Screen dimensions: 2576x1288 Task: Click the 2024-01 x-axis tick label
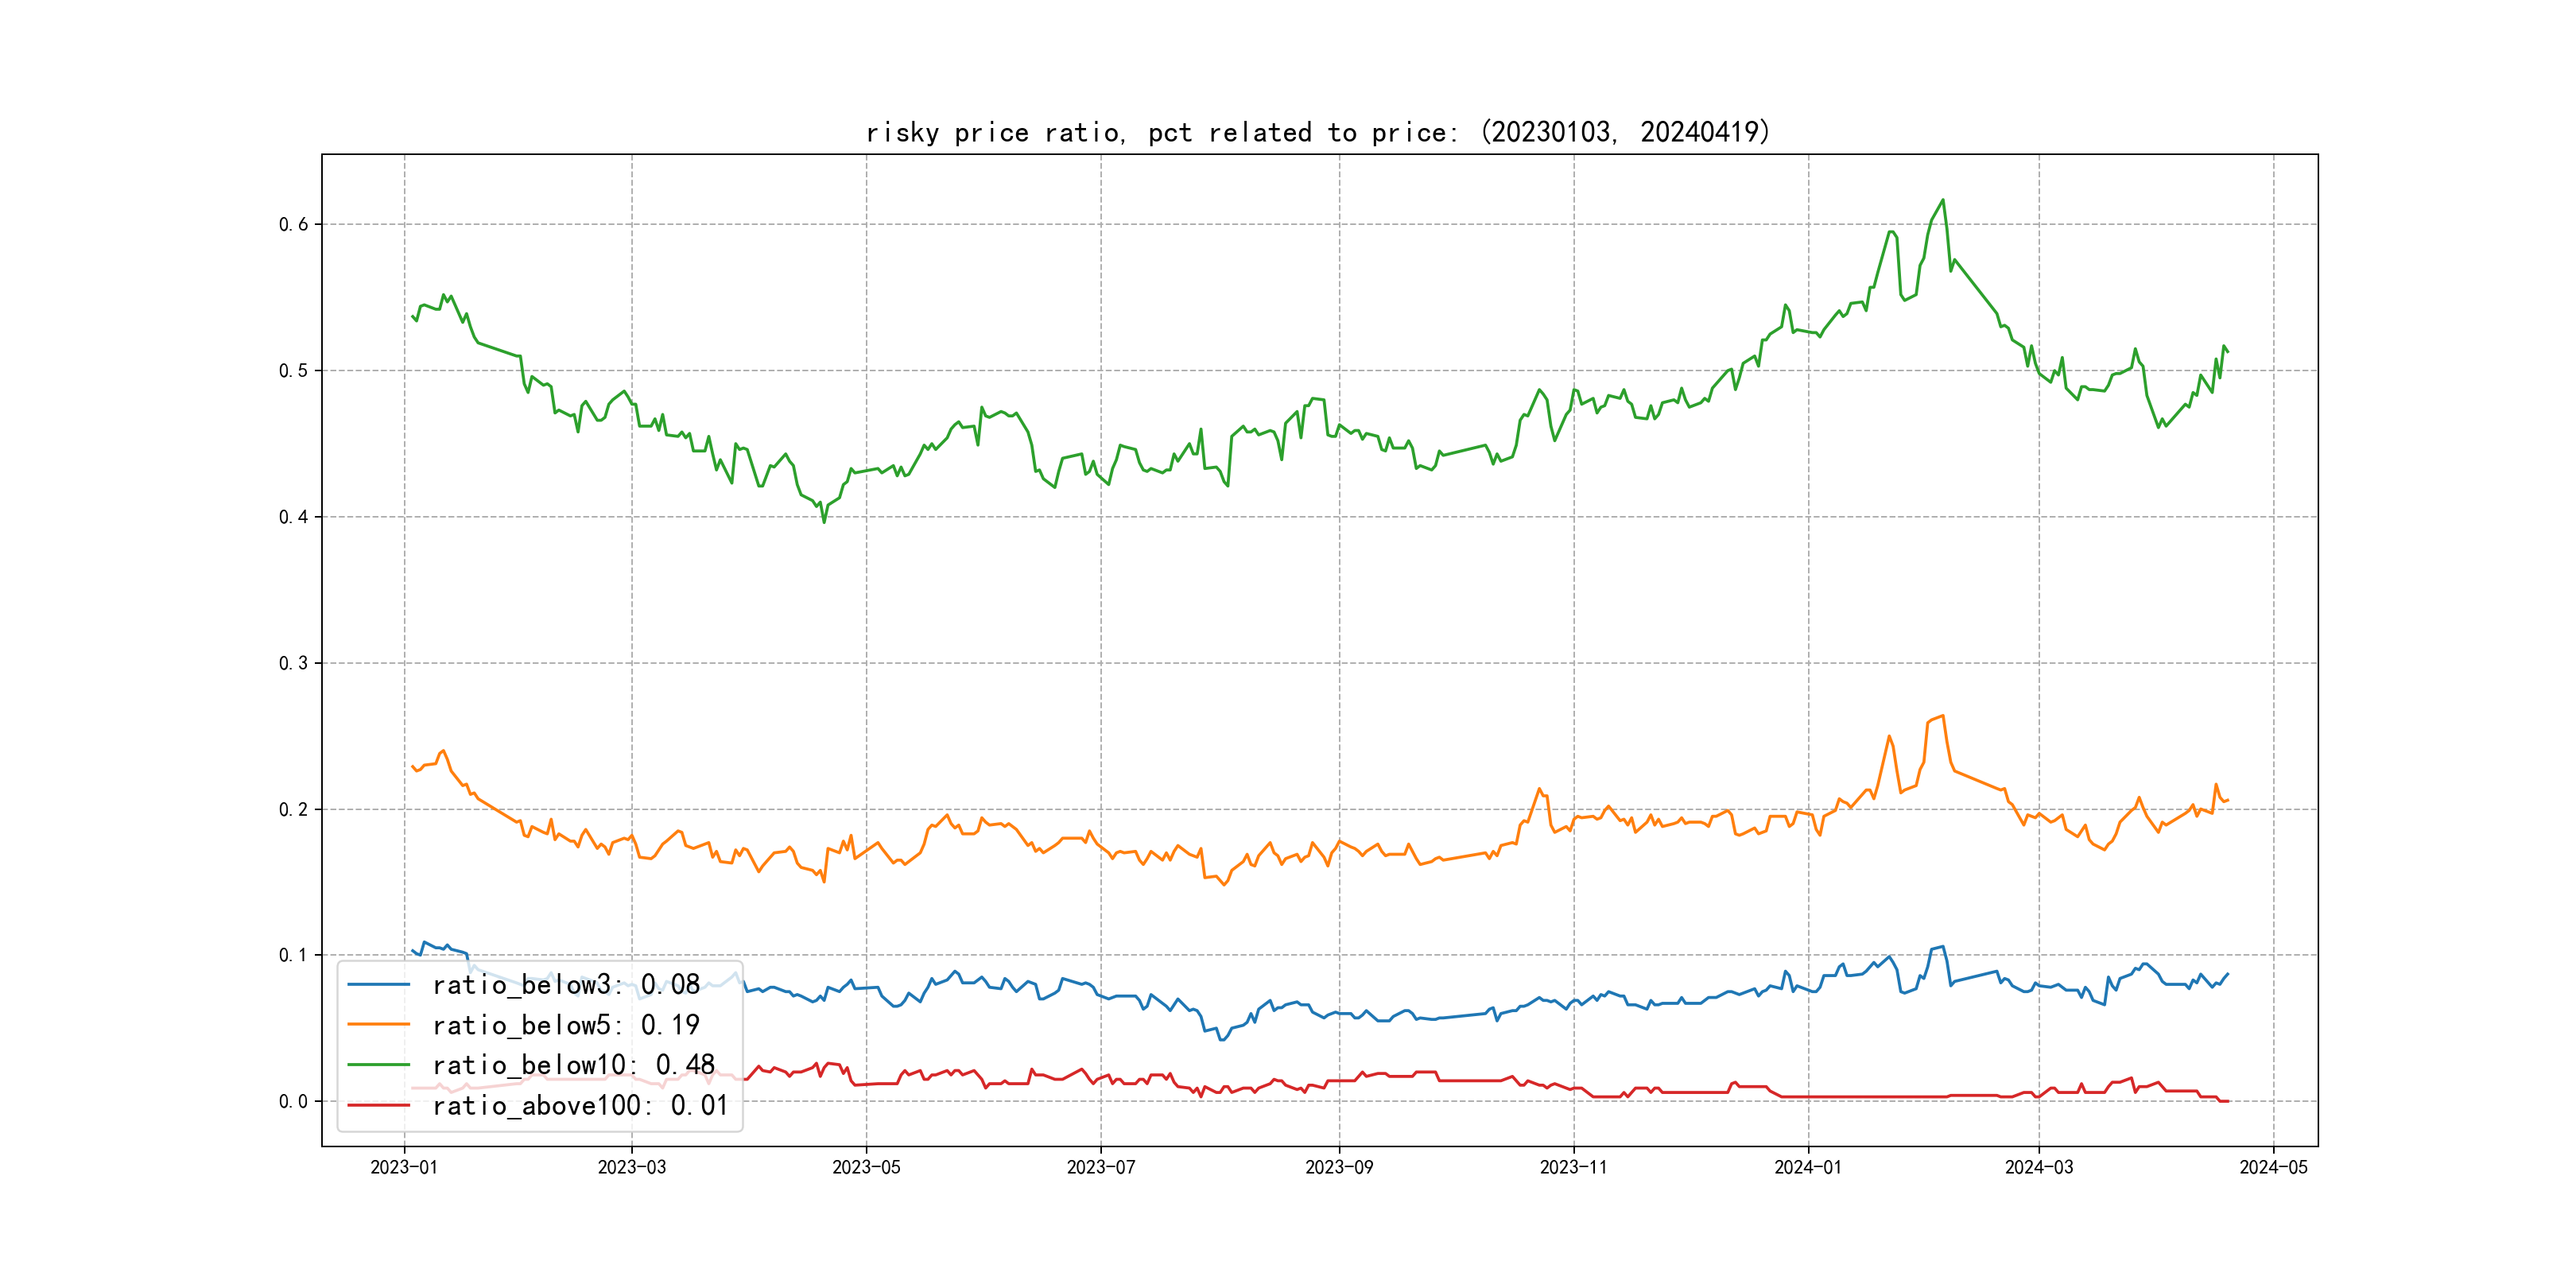tap(1808, 1167)
